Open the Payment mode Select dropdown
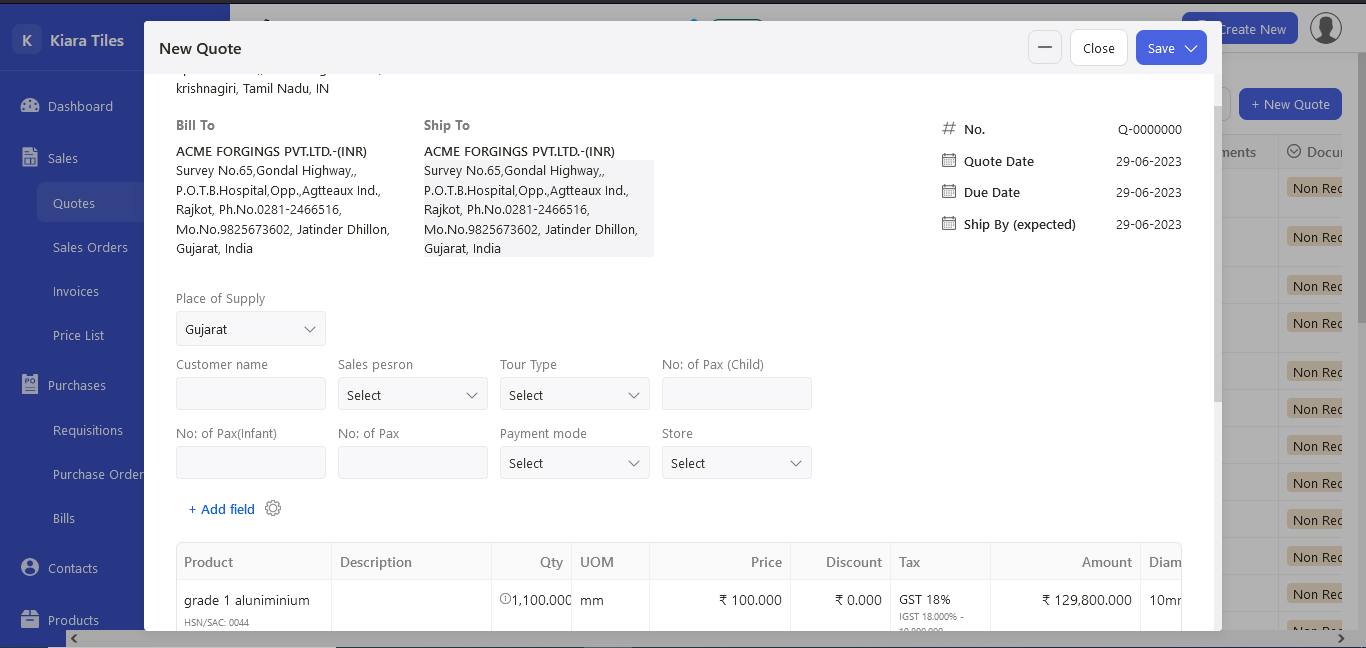1366x648 pixels. 575,463
